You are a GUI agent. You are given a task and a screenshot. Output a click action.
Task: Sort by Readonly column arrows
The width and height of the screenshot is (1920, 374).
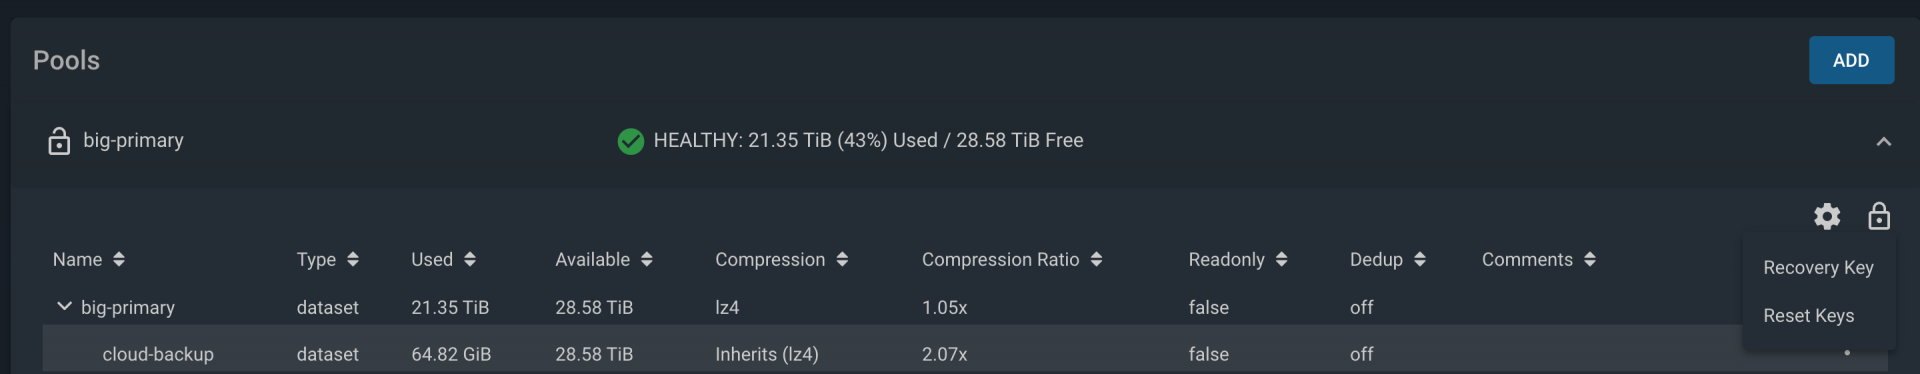(x=1281, y=259)
